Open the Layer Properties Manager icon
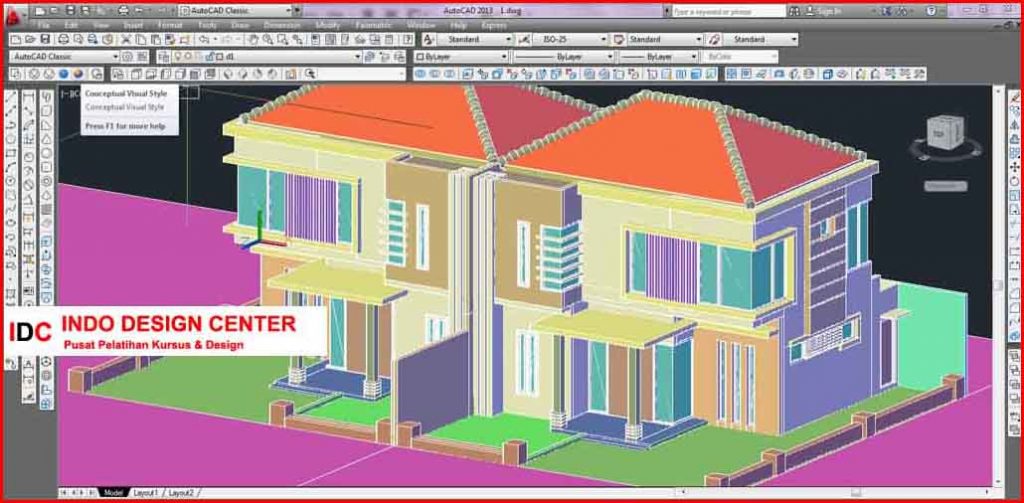Screen dimensions: 1024x503 coord(163,57)
